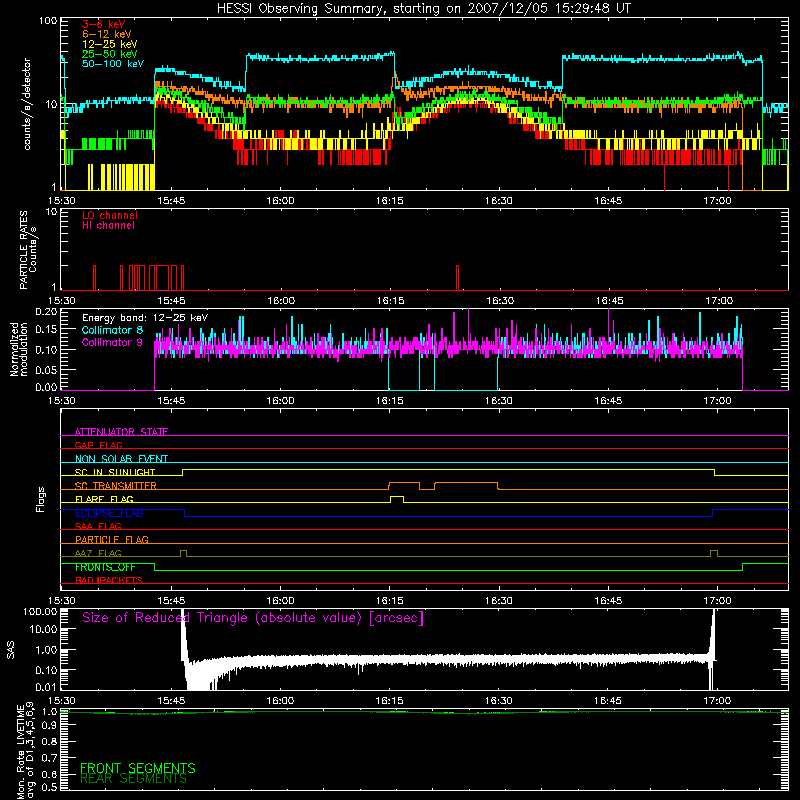Viewport: 800px width, 800px height.
Task: Pick the cyan 50-100 keV legend label
Action: [113, 64]
